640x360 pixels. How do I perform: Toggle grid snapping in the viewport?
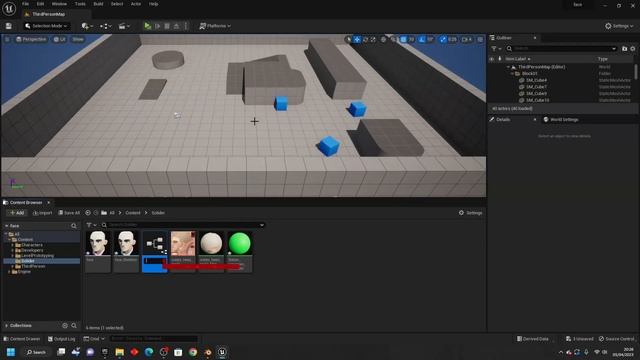tap(404, 39)
